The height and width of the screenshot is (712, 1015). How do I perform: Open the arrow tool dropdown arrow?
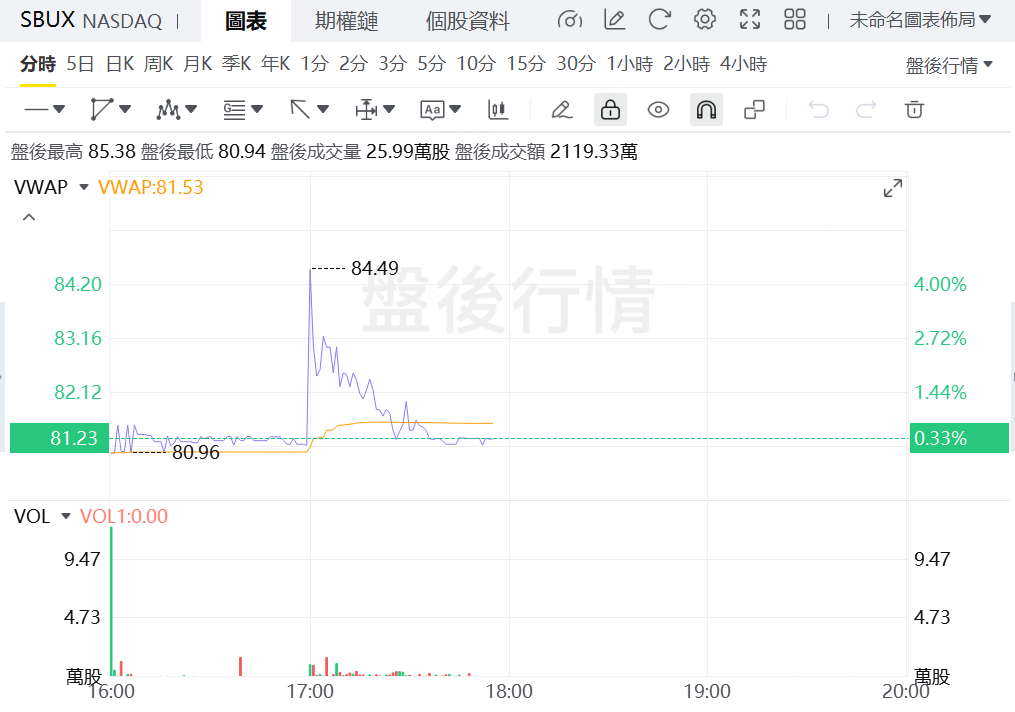[x=323, y=109]
